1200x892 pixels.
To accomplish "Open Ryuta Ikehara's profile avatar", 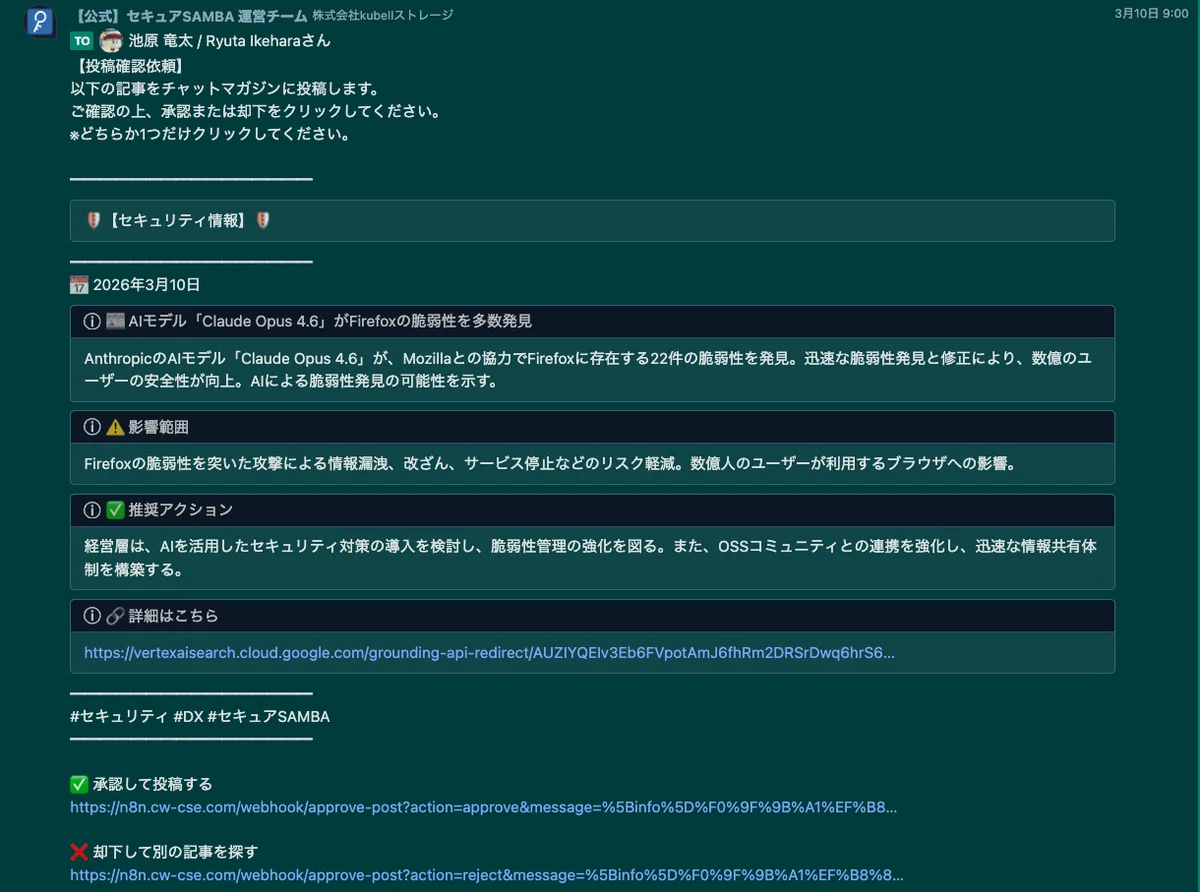I will click(x=112, y=41).
